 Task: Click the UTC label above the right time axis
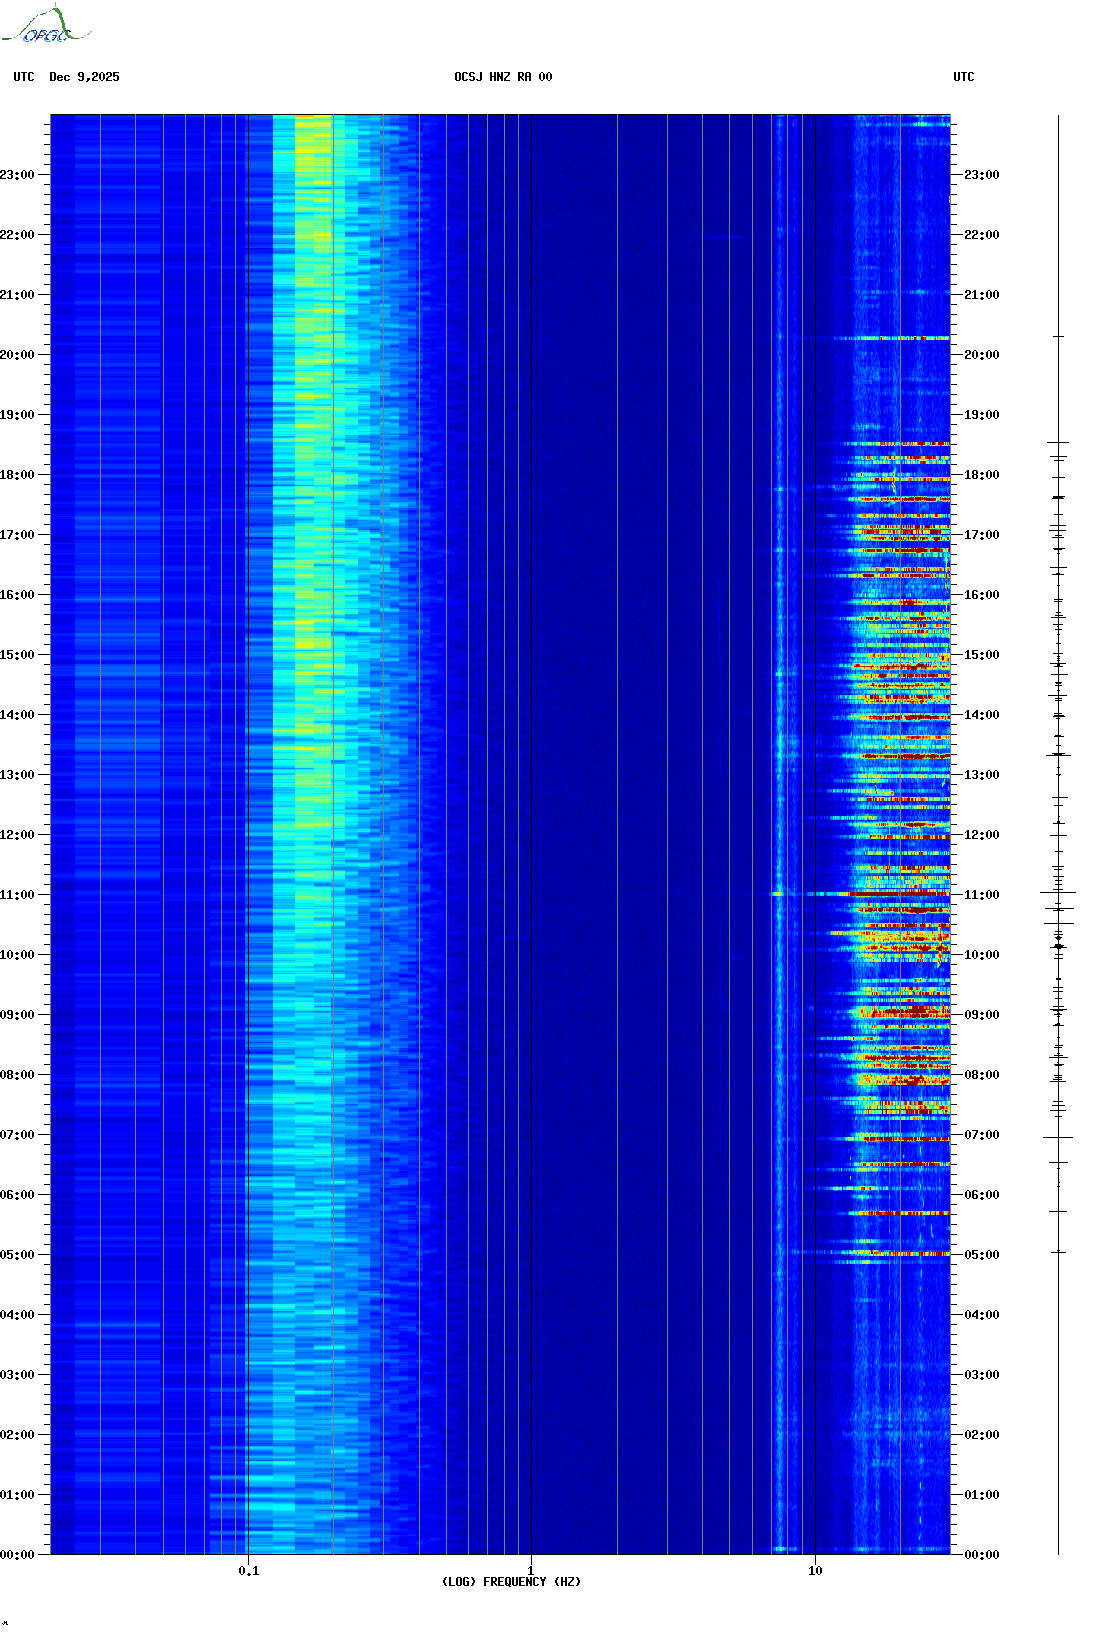(x=963, y=77)
